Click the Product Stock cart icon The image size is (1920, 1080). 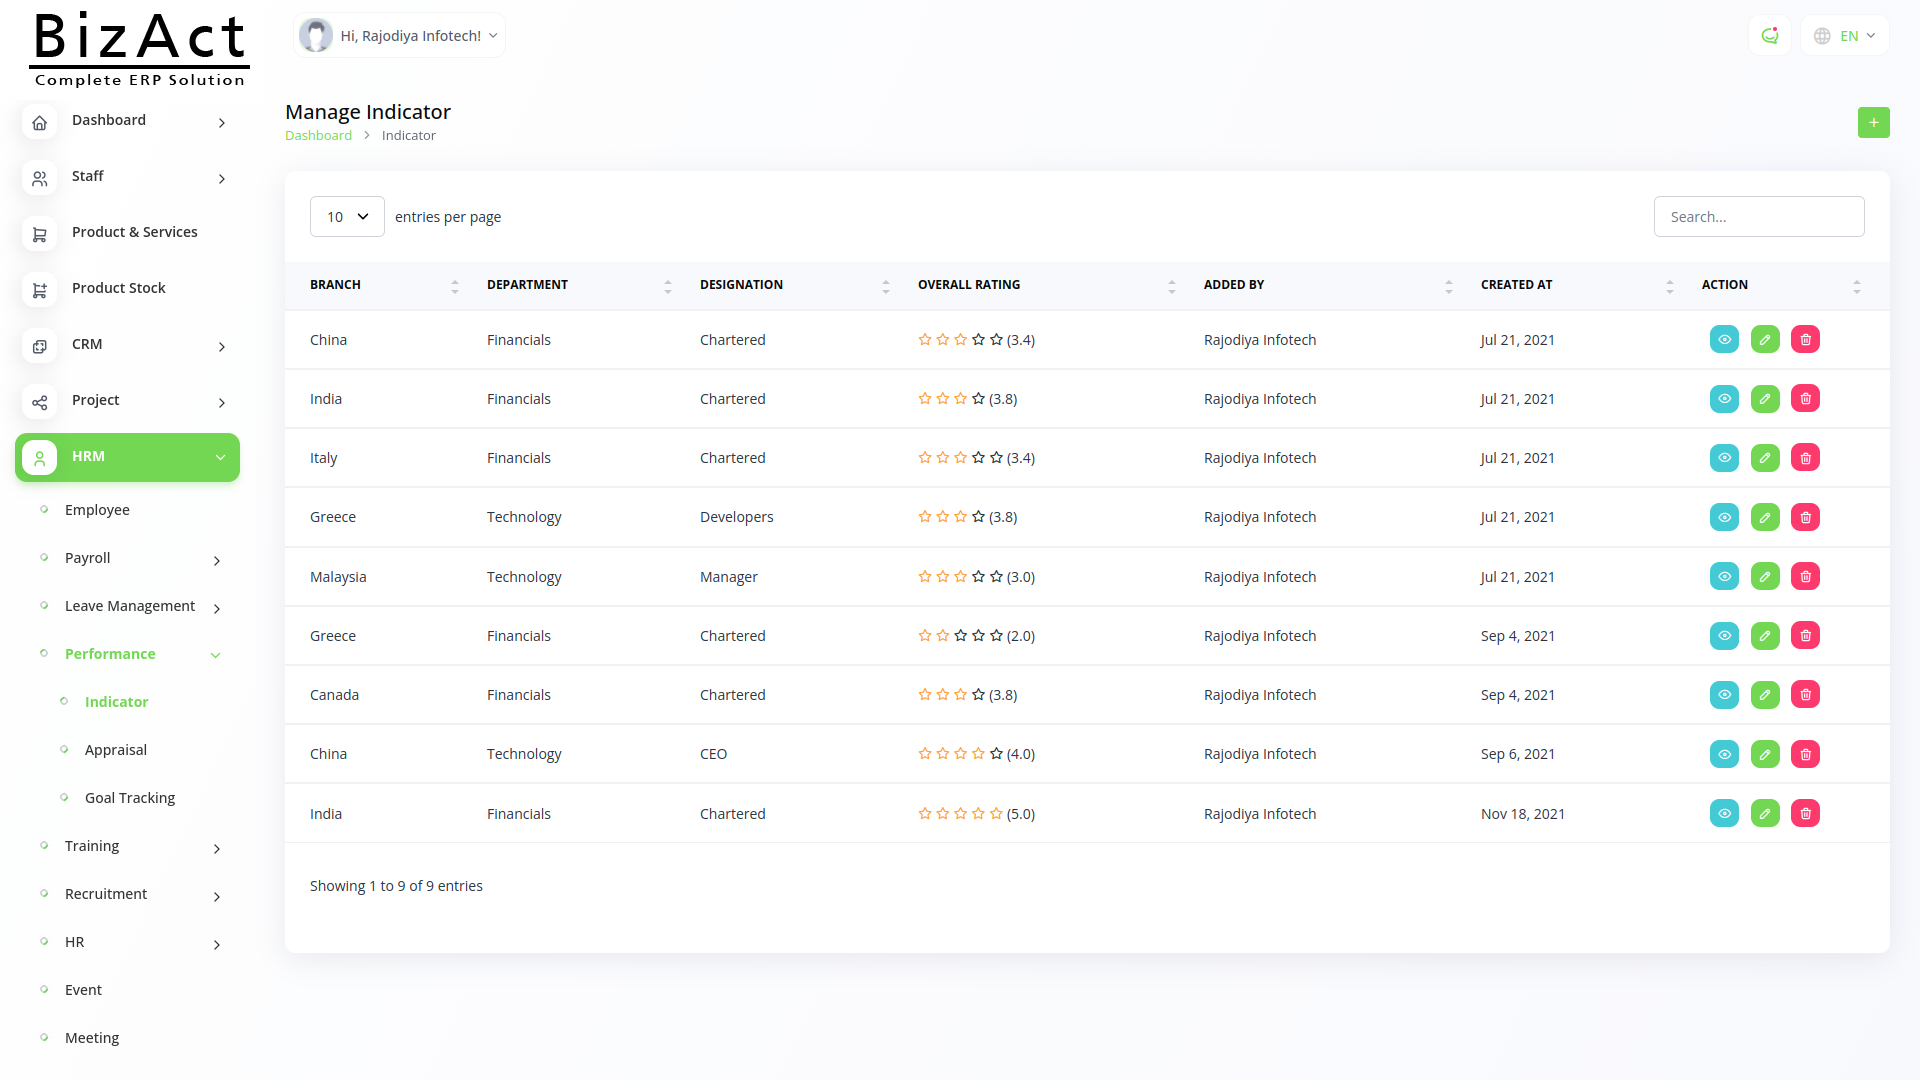point(39,291)
